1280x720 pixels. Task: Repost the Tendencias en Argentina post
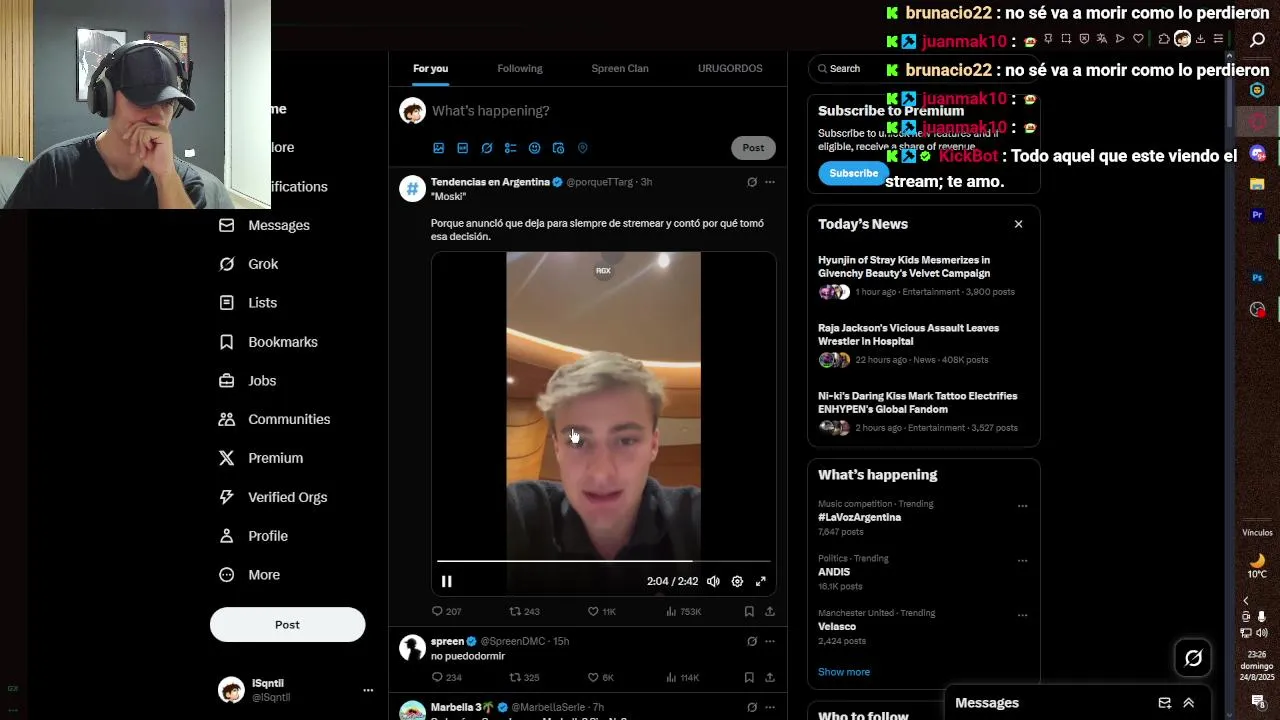(524, 611)
